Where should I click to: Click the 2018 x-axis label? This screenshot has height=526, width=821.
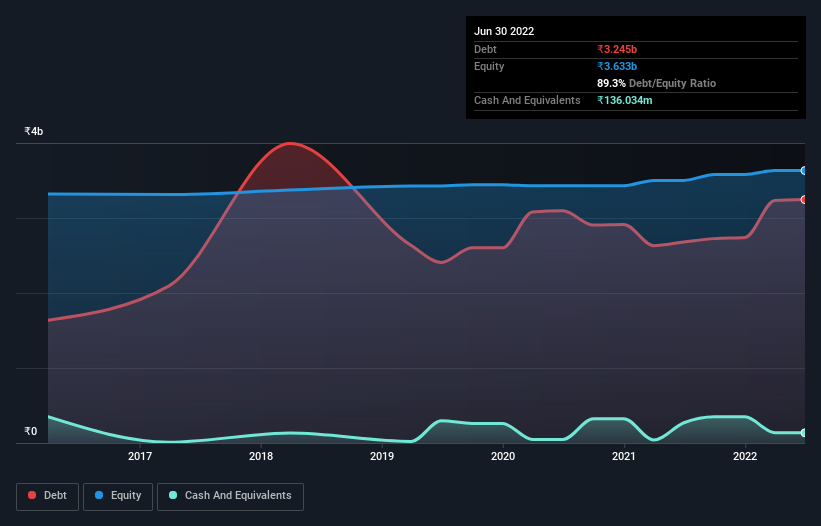coord(261,456)
